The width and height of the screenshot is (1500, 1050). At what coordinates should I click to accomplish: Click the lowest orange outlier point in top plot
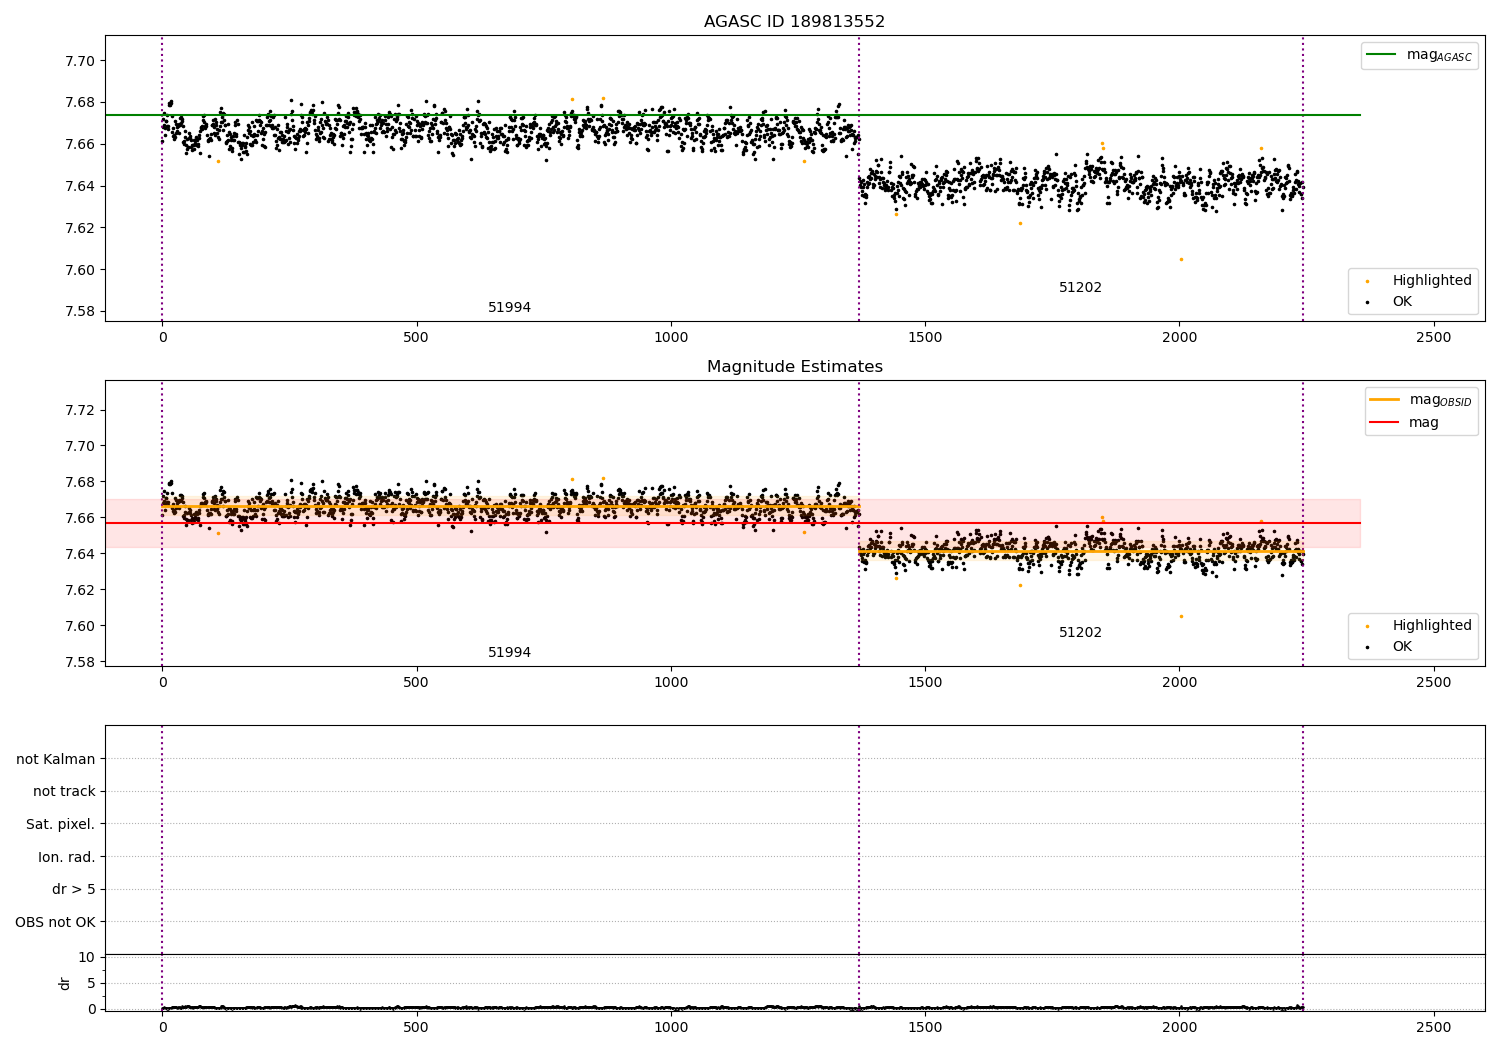(1181, 259)
